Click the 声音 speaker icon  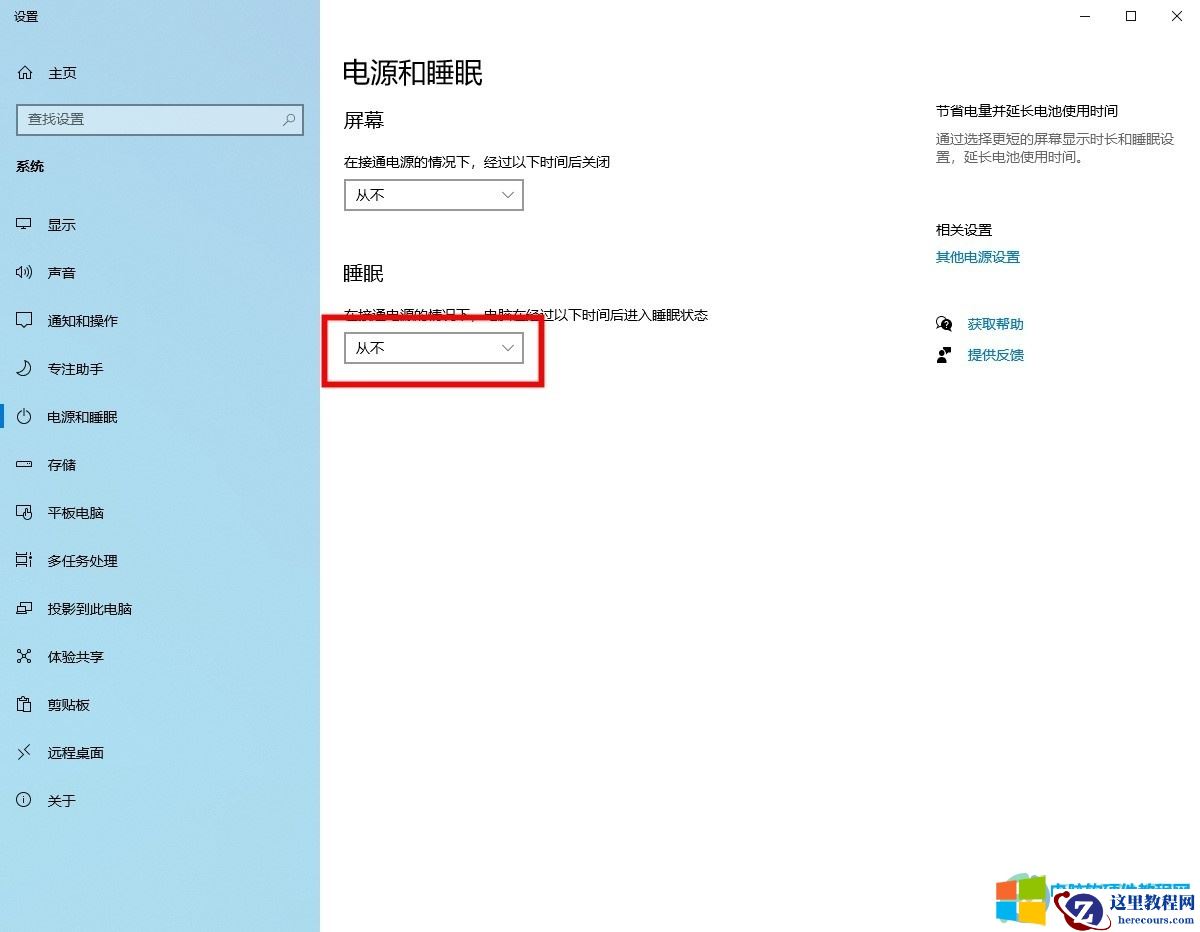pyautogui.click(x=24, y=272)
